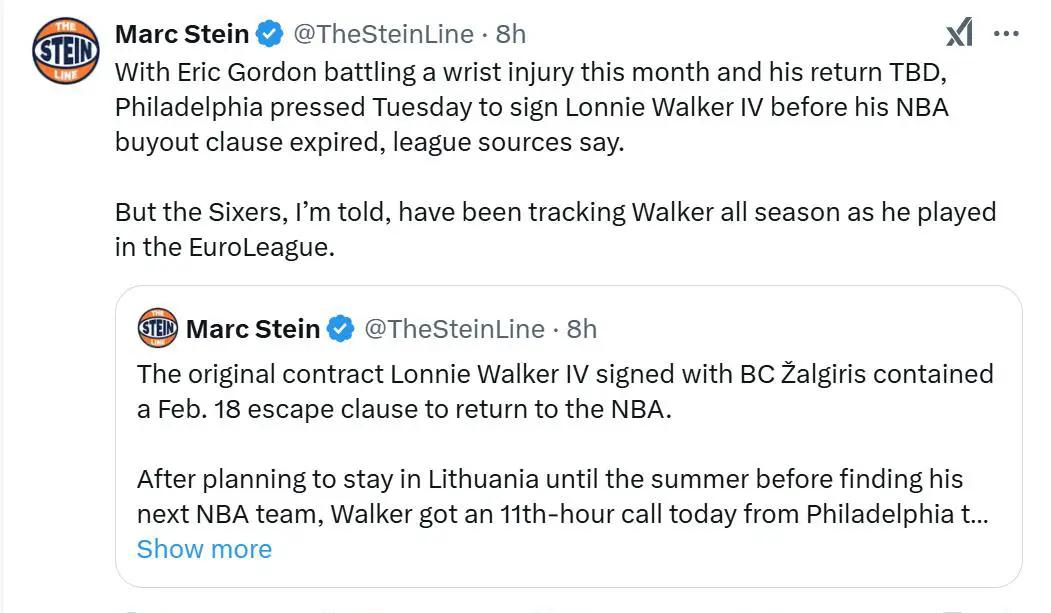
Task: Click Marc Stein name in quoted tweet
Action: (253, 328)
